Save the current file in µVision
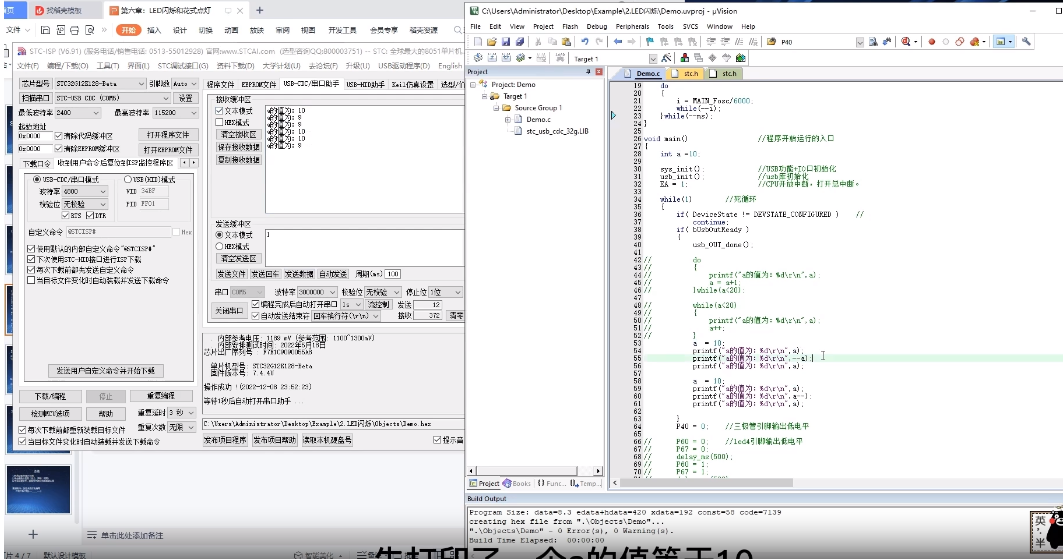 pos(506,42)
